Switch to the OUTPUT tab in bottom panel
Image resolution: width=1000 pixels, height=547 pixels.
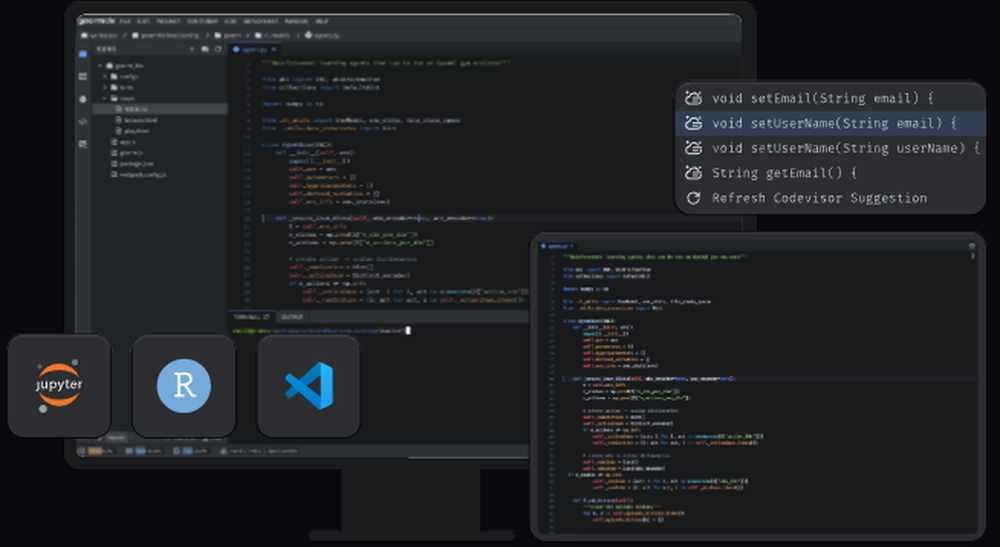[292, 317]
